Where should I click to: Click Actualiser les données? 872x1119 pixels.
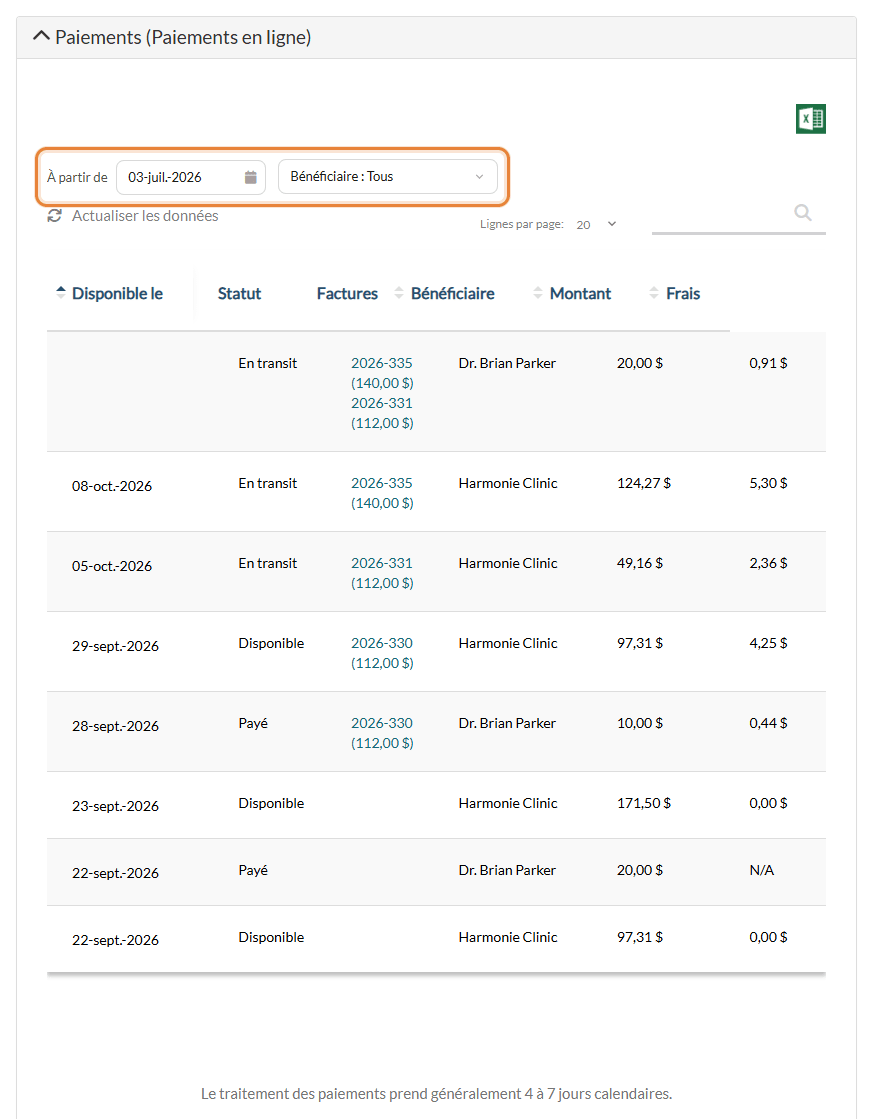145,216
